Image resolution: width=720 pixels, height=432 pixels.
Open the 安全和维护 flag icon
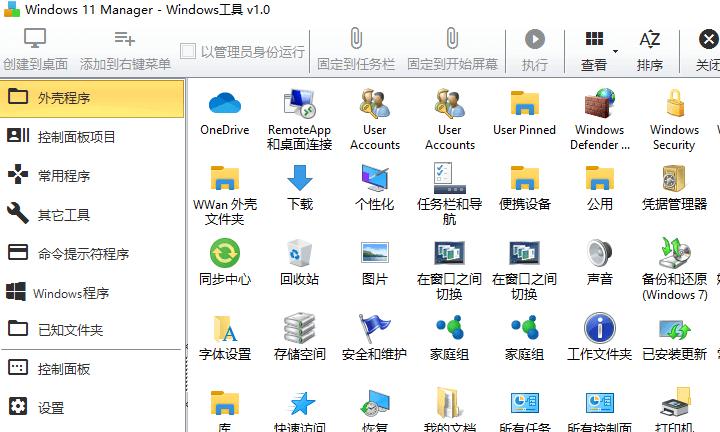(374, 329)
